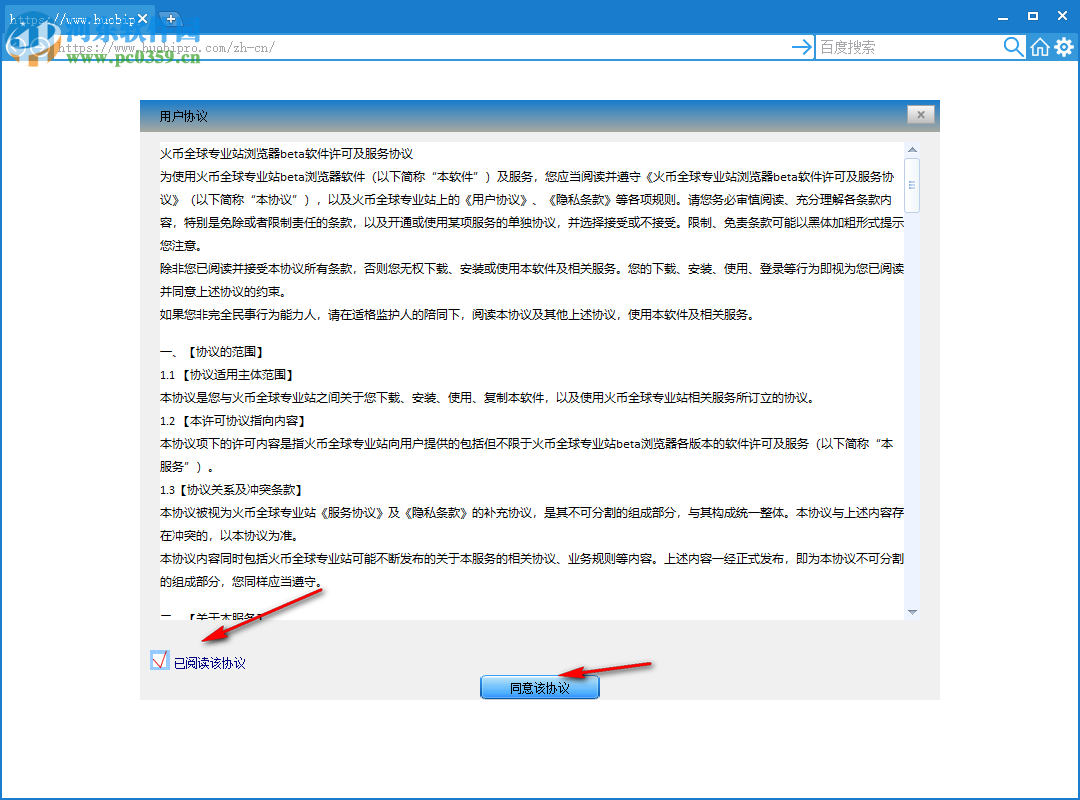Click the blue go arrow beside address bar
Viewport: 1080px width, 800px height.
click(802, 46)
